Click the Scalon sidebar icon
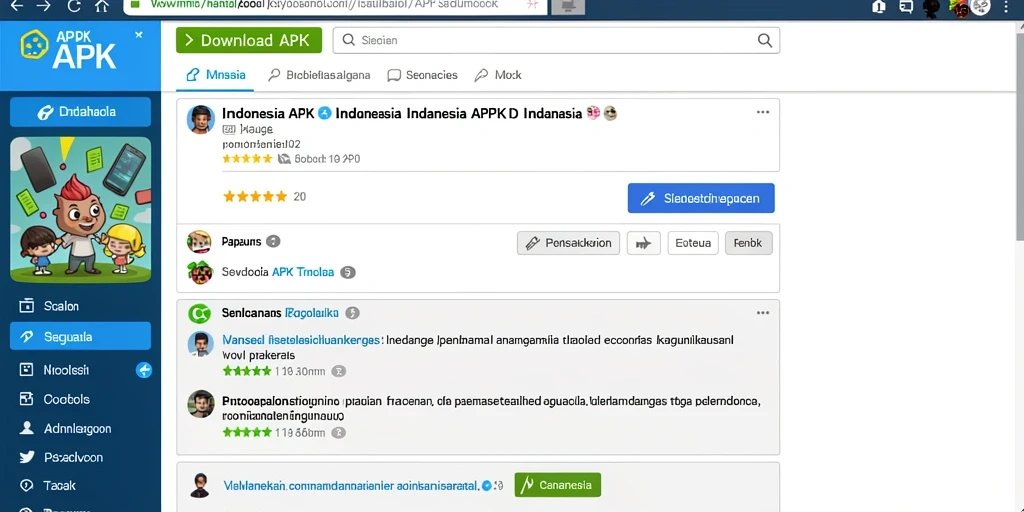Viewport: 1024px width, 512px height. 26,305
